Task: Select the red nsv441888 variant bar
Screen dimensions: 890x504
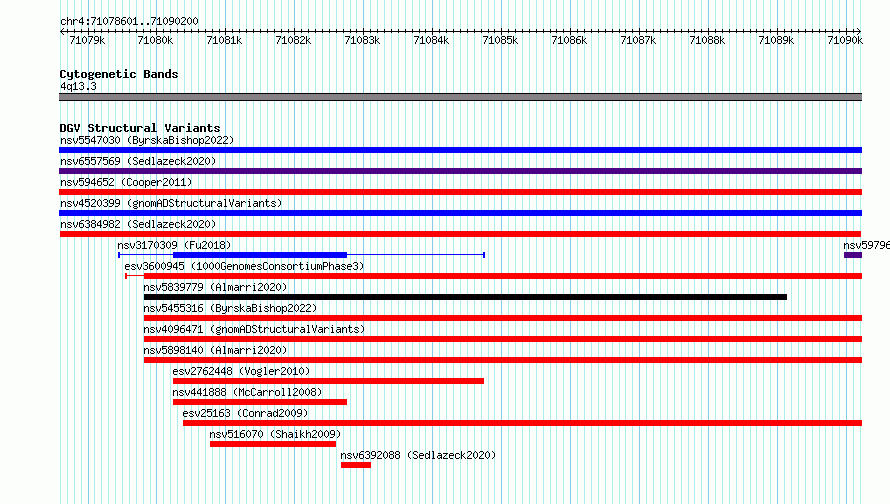Action: (260, 402)
